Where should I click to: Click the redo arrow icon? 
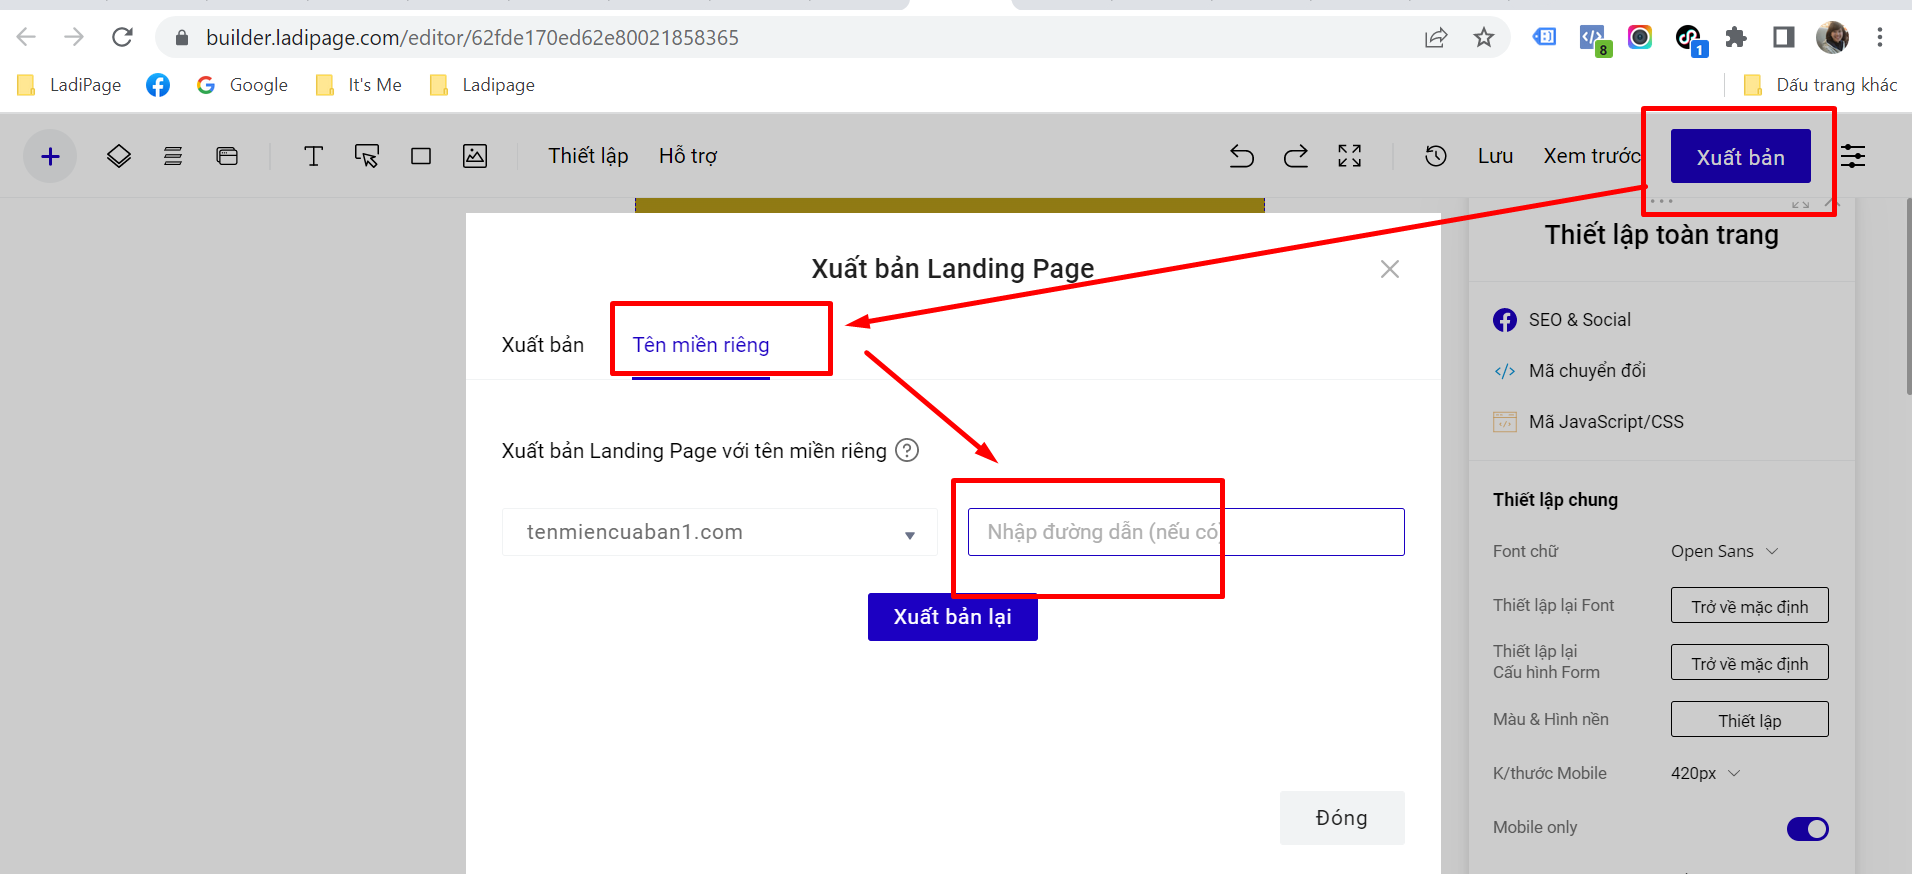(1296, 156)
